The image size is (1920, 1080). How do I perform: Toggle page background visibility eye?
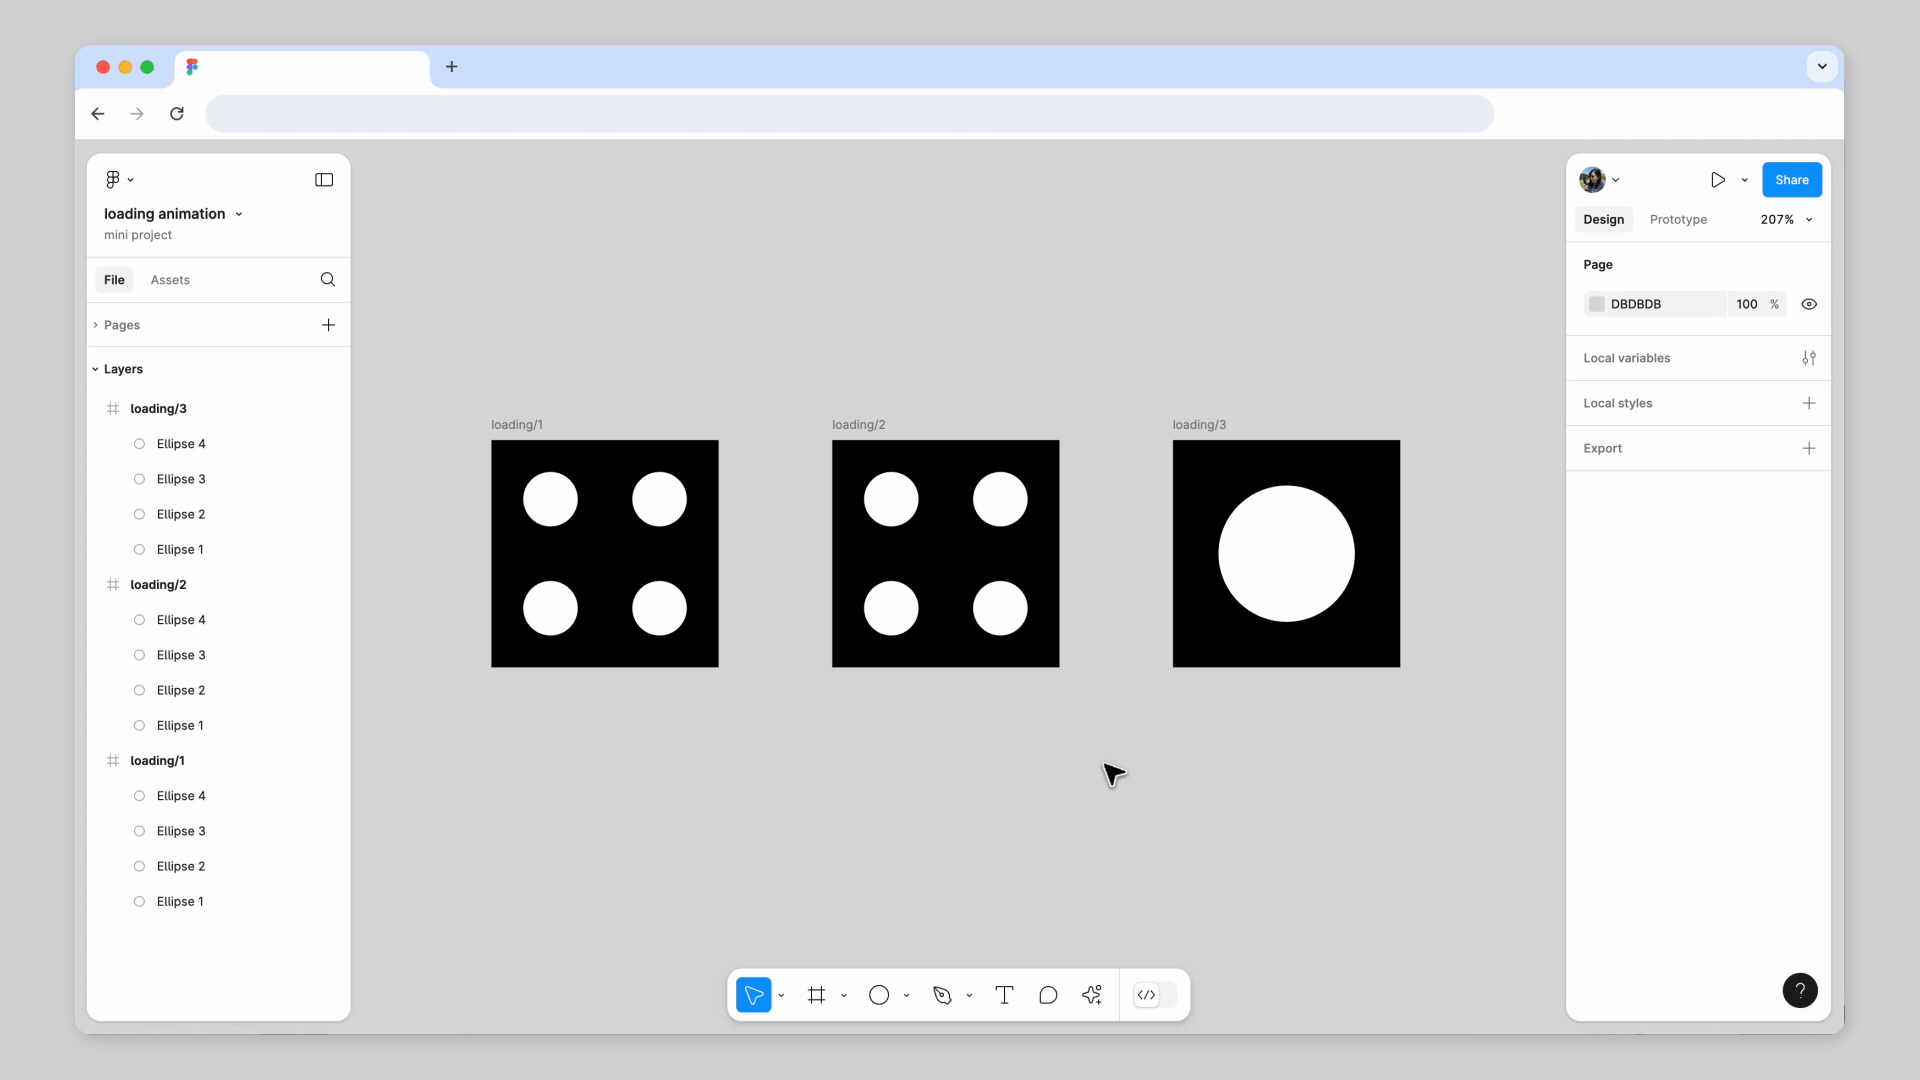coord(1809,304)
